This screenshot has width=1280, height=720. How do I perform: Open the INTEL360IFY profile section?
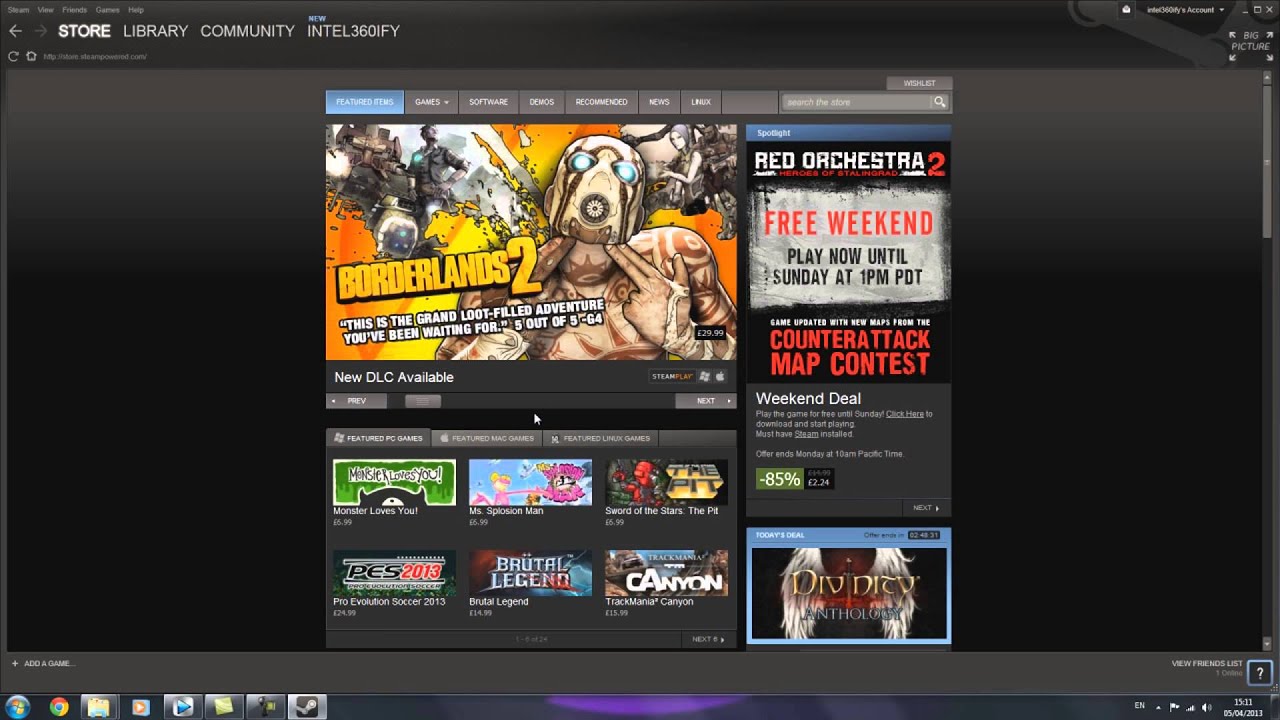[353, 31]
